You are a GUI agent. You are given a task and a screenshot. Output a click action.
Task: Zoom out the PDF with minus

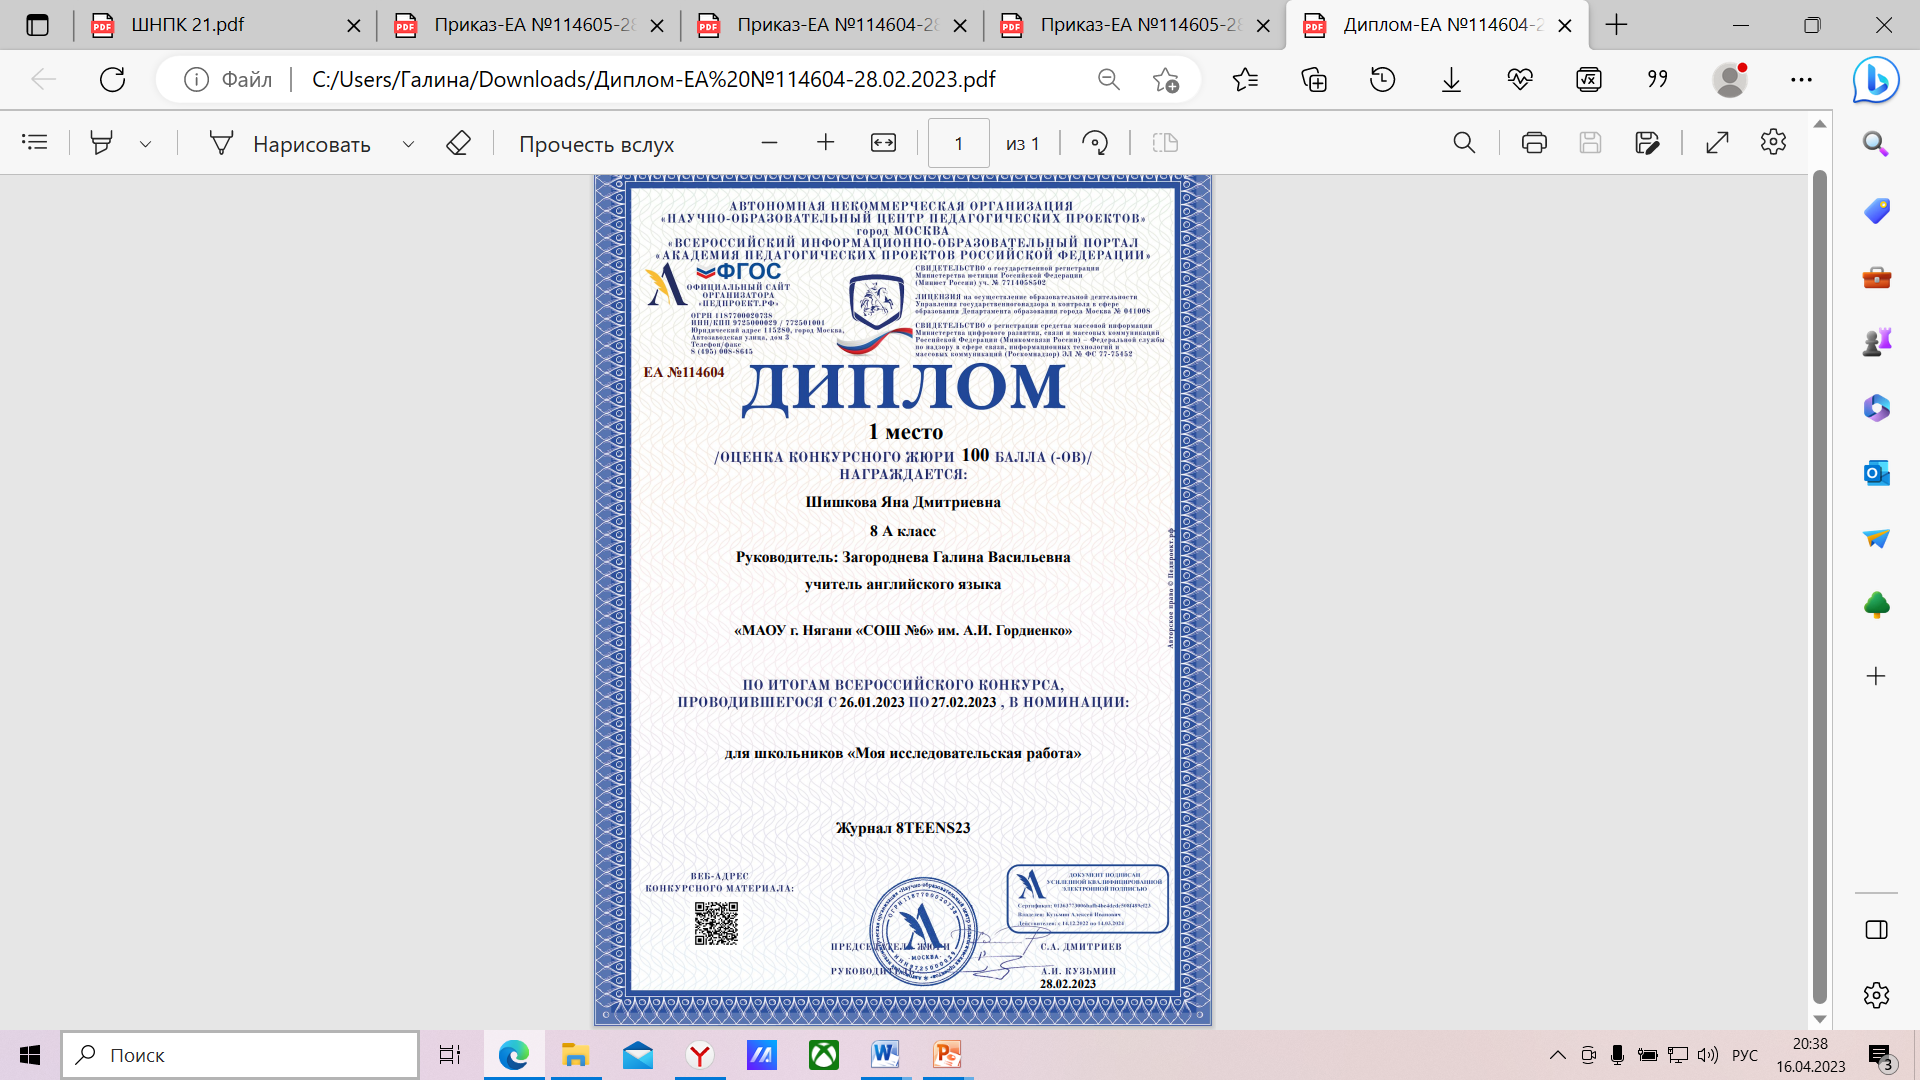[769, 143]
